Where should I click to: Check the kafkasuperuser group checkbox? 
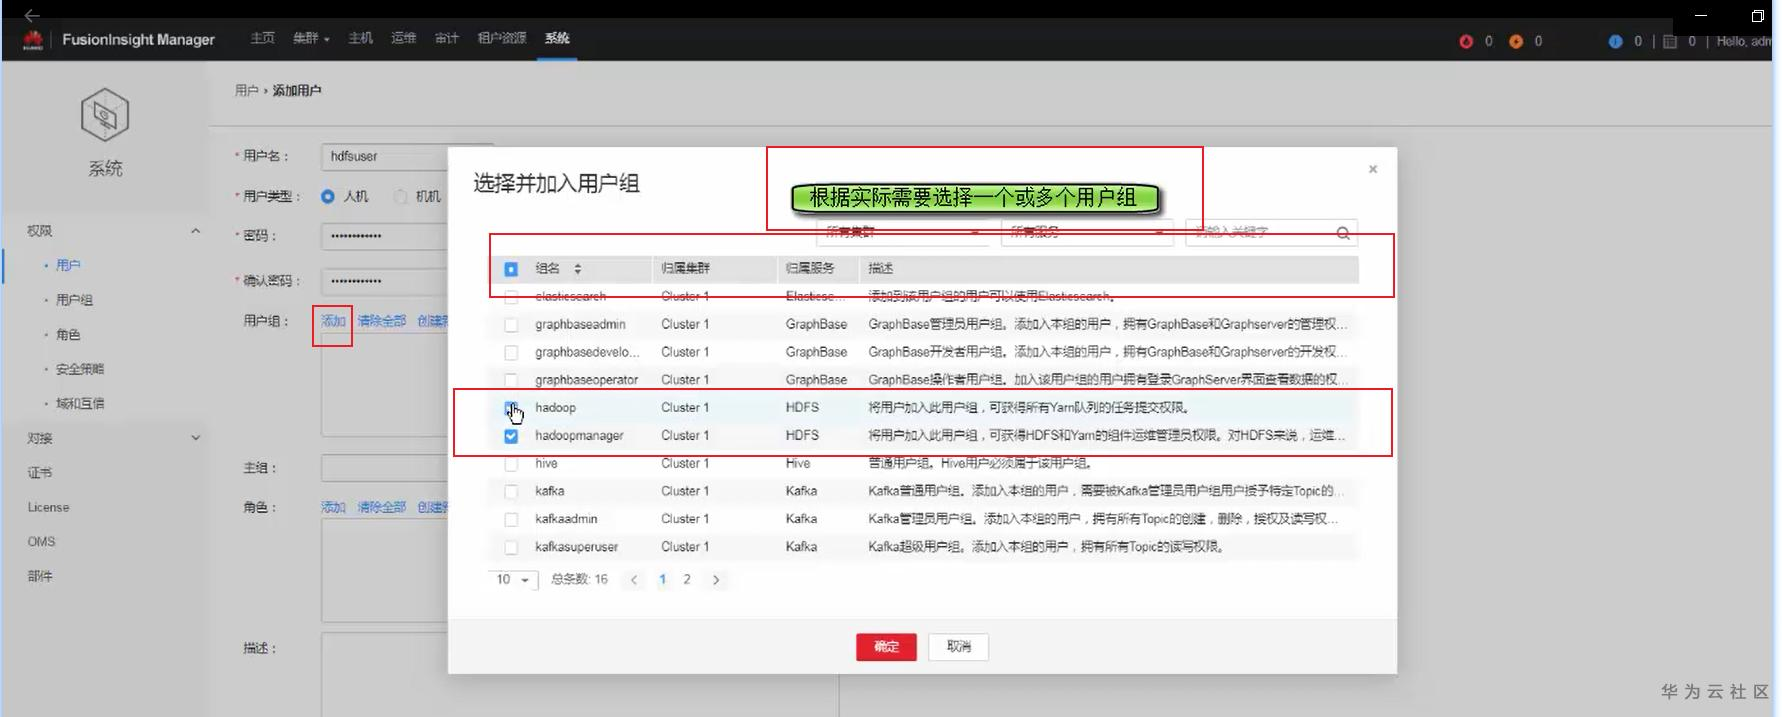[511, 548]
